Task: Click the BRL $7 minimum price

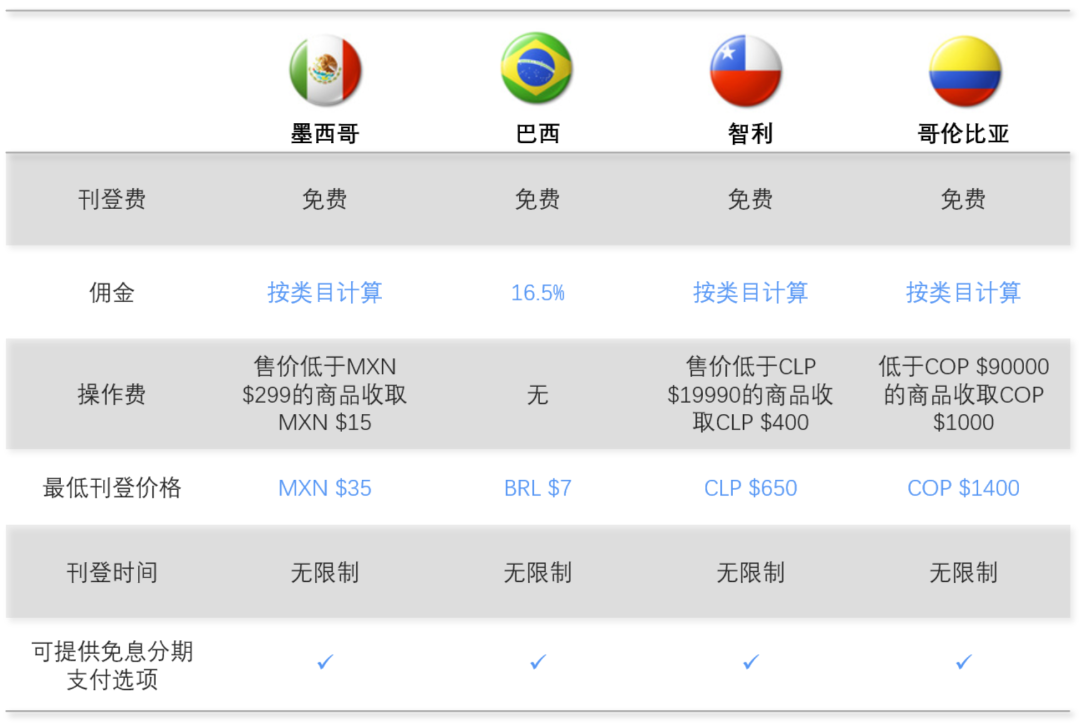Action: [538, 488]
